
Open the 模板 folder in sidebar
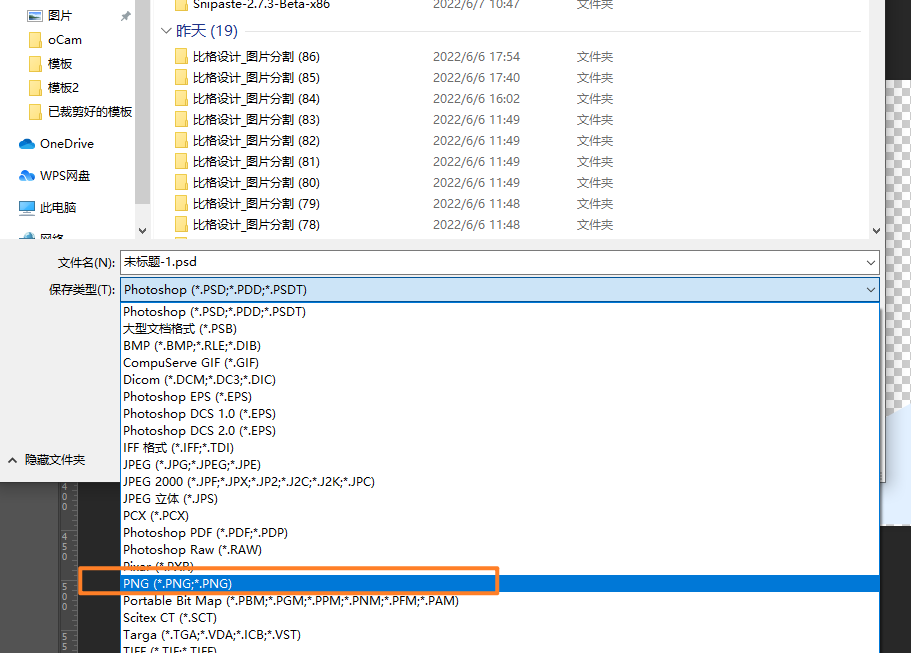point(50,63)
